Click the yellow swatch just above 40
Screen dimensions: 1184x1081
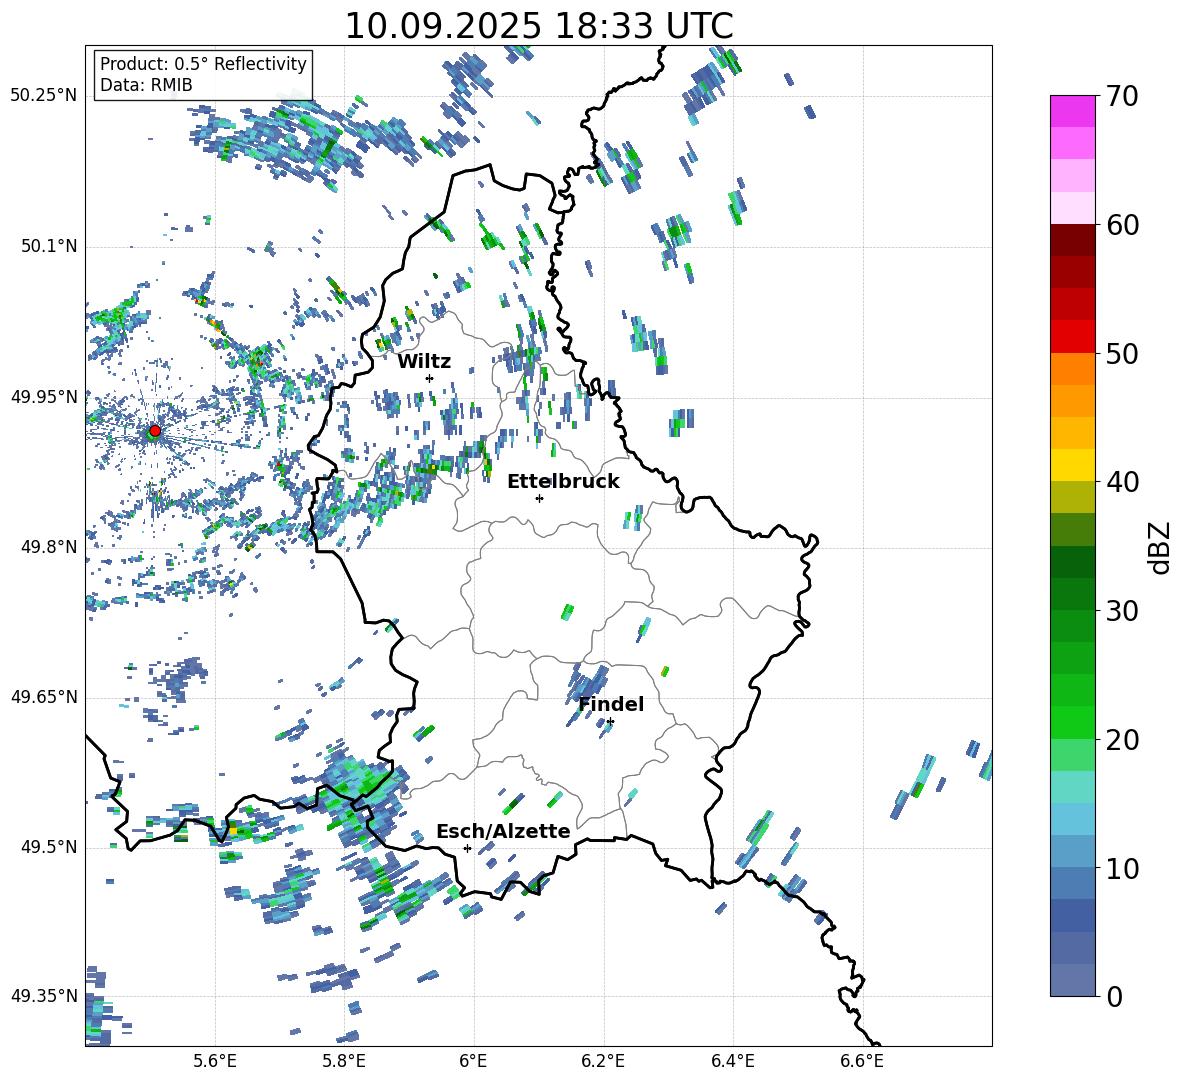[1072, 465]
